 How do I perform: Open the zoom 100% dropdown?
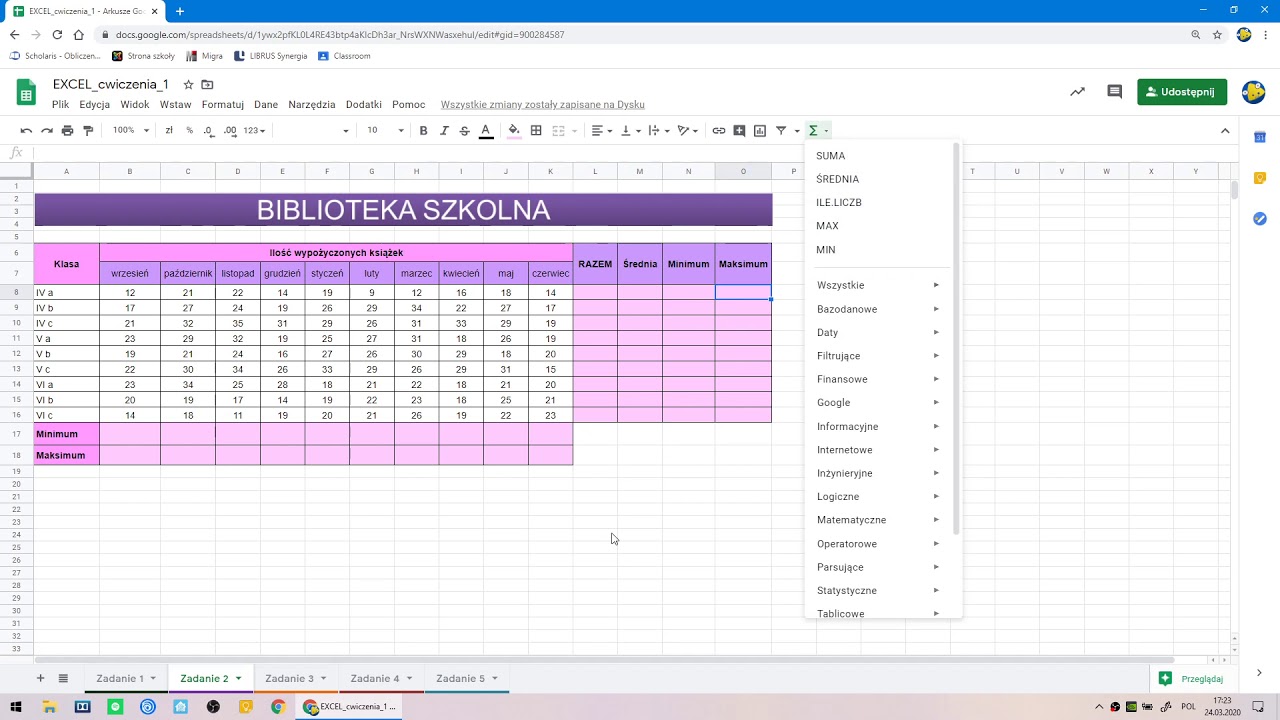pyautogui.click(x=130, y=130)
